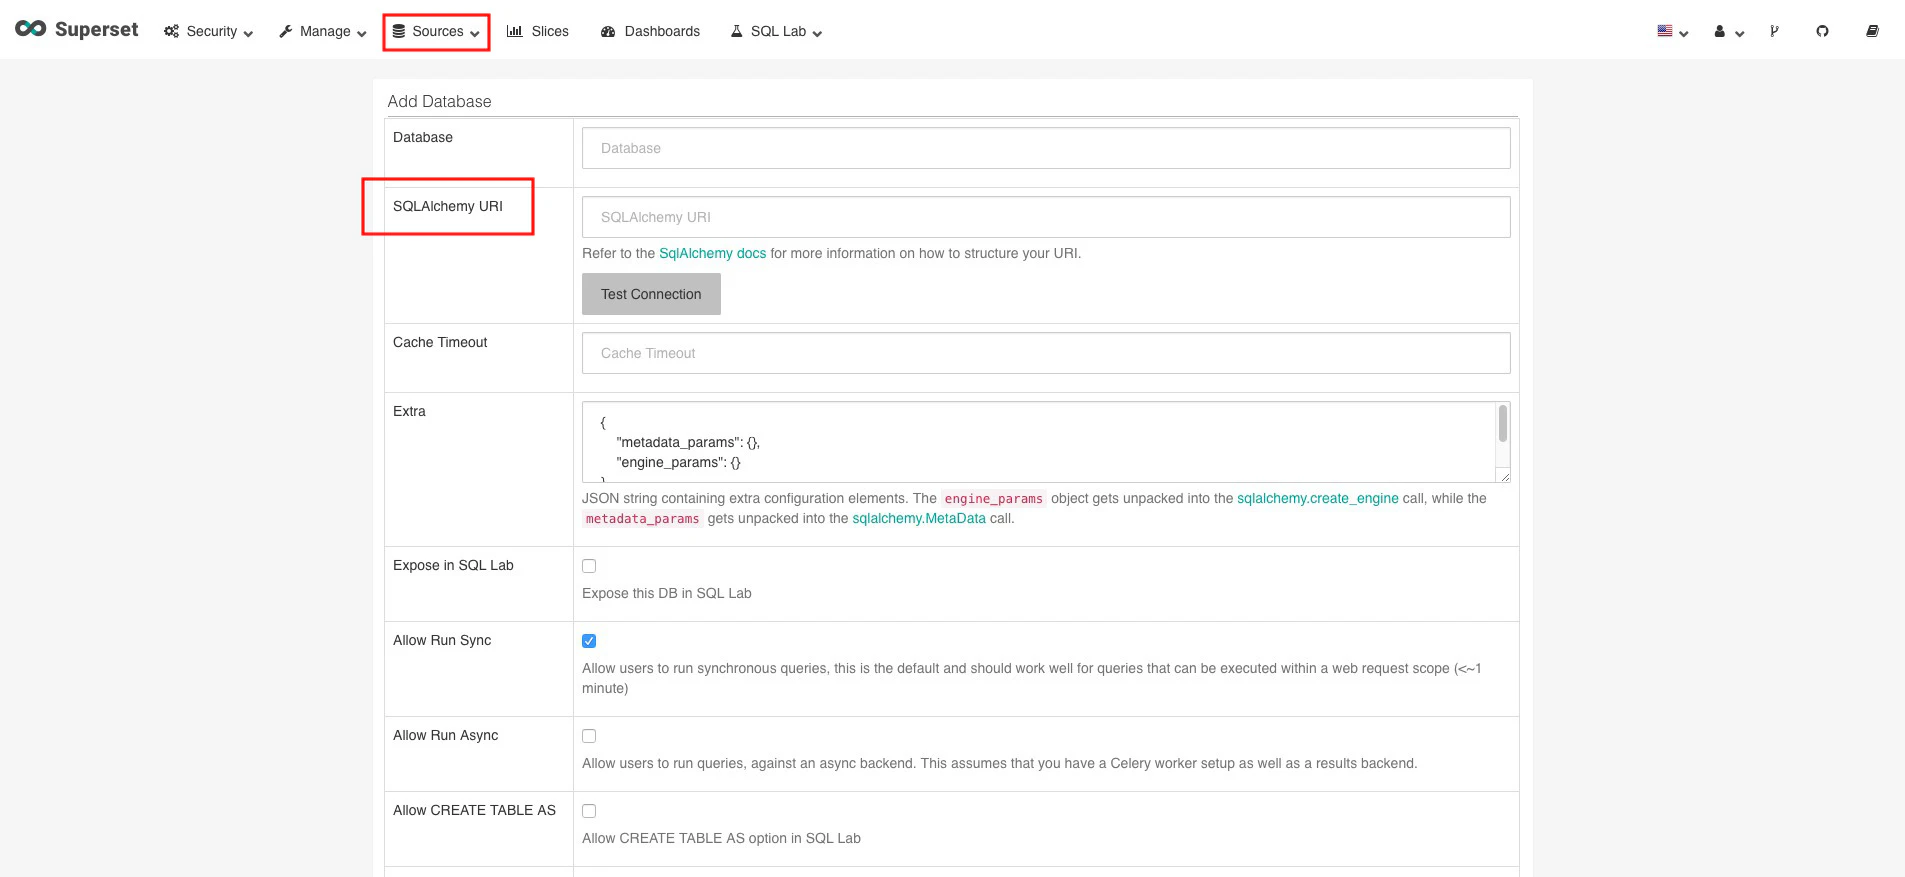Screen dimensions: 1905x877
Task: Expand the Manage dropdown menu
Action: [322, 31]
